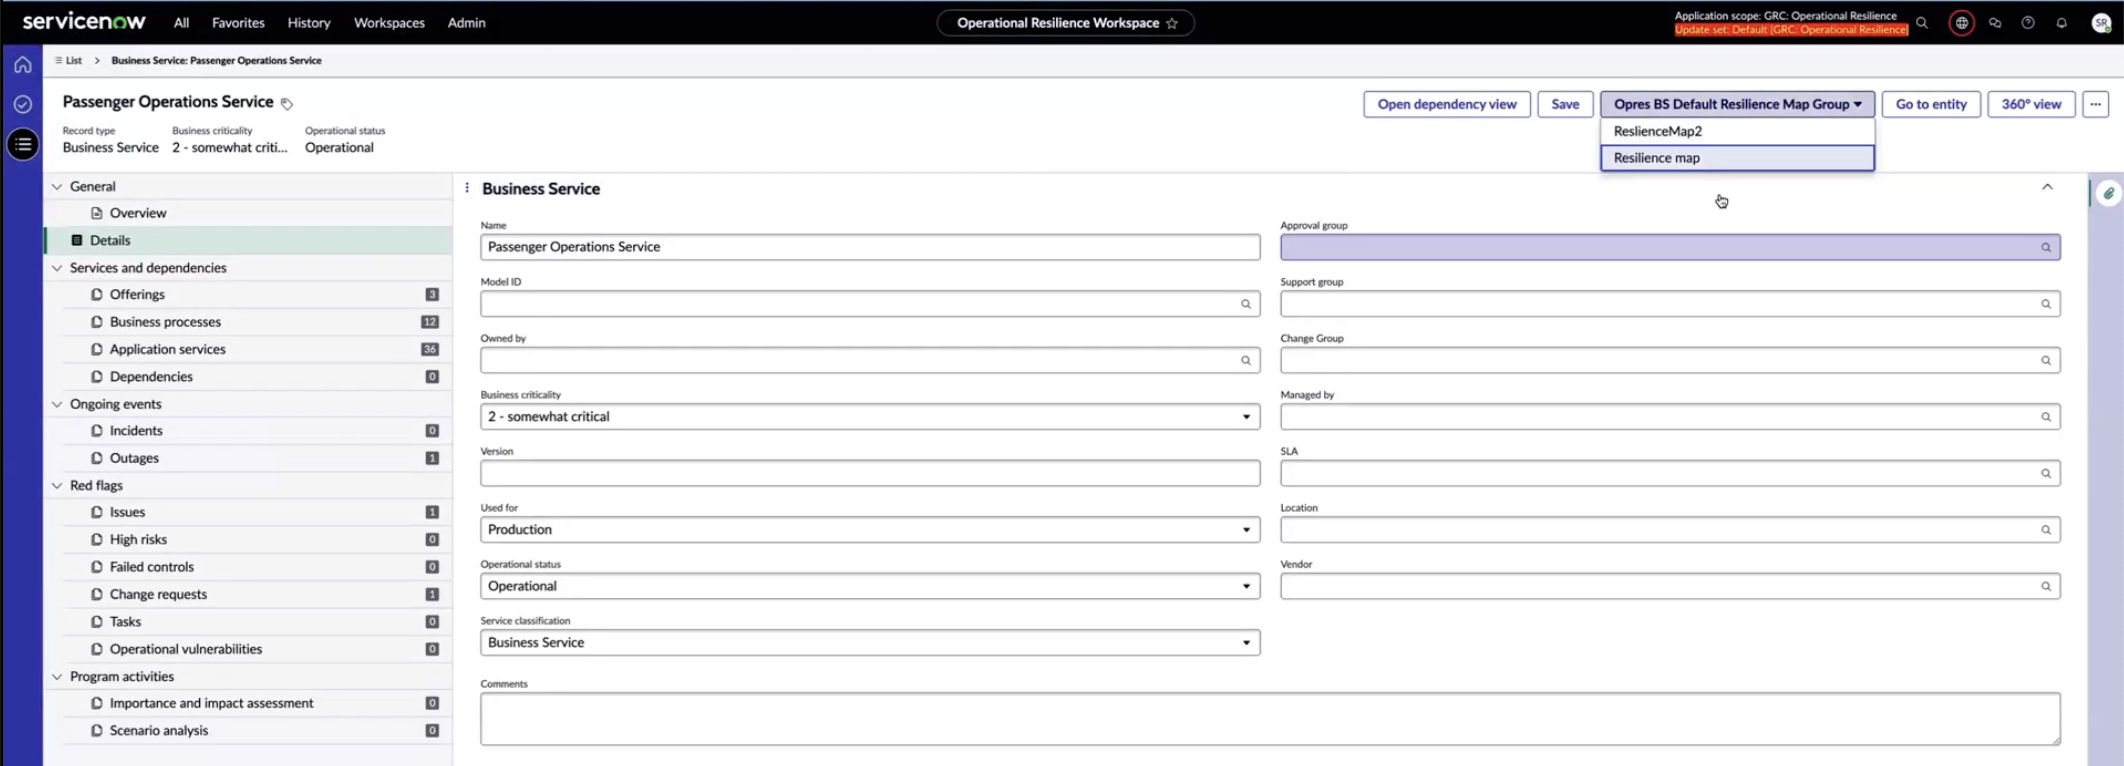2124x766 pixels.
Task: Open the Used for dropdown
Action: click(x=870, y=530)
